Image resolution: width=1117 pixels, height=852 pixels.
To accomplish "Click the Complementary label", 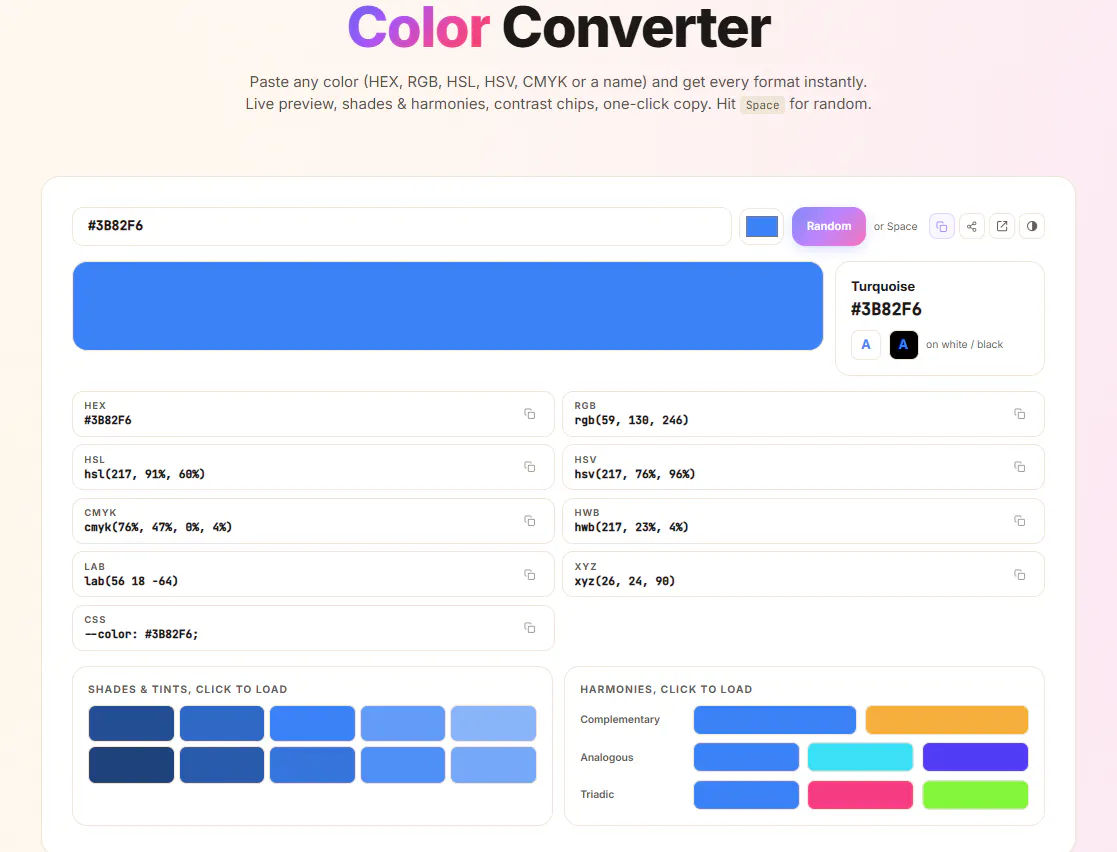I will pos(620,719).
